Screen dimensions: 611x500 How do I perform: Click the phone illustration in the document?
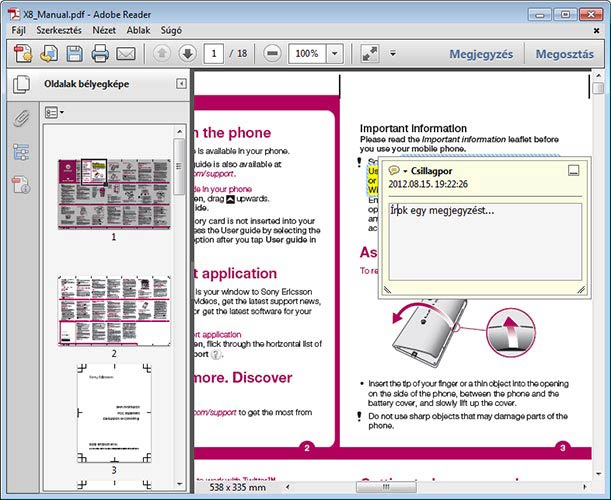[x=431, y=333]
